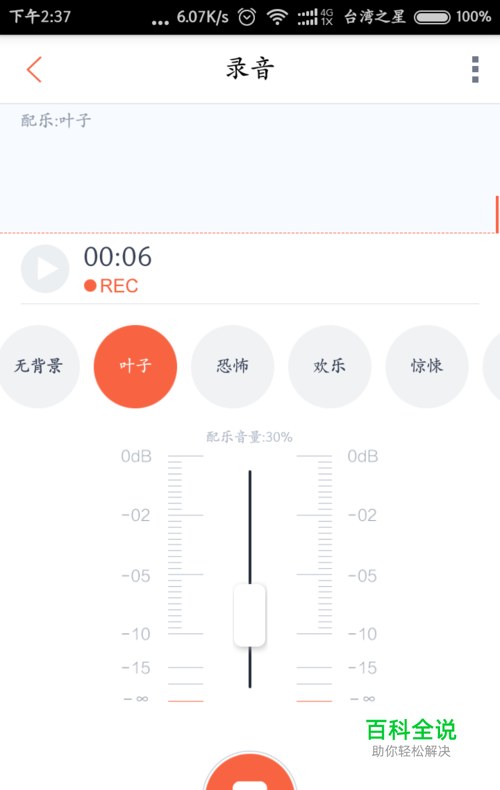Tap the Wi-Fi status icon
Screen dimensions: 500x790
pos(277,17)
